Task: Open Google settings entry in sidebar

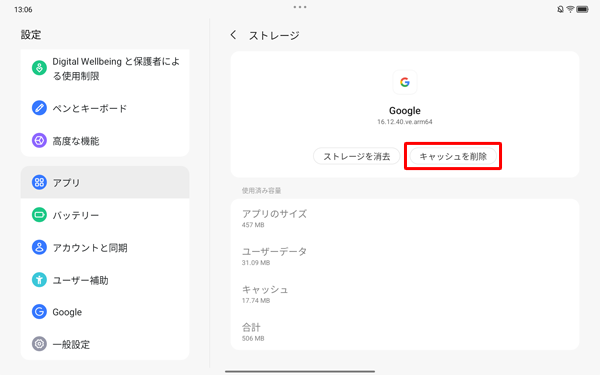Action: [105, 312]
